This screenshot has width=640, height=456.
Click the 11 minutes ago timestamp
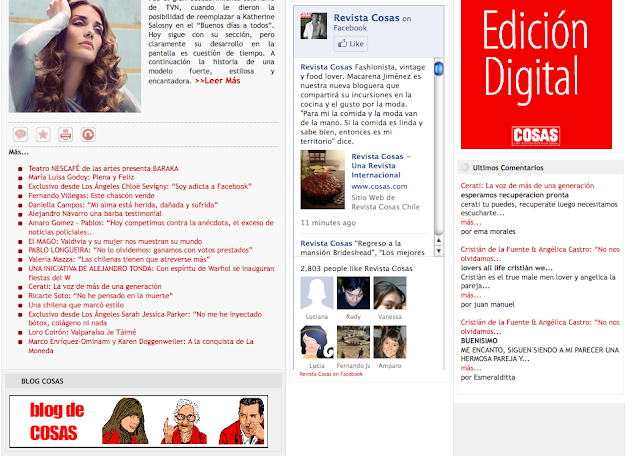[x=328, y=223]
